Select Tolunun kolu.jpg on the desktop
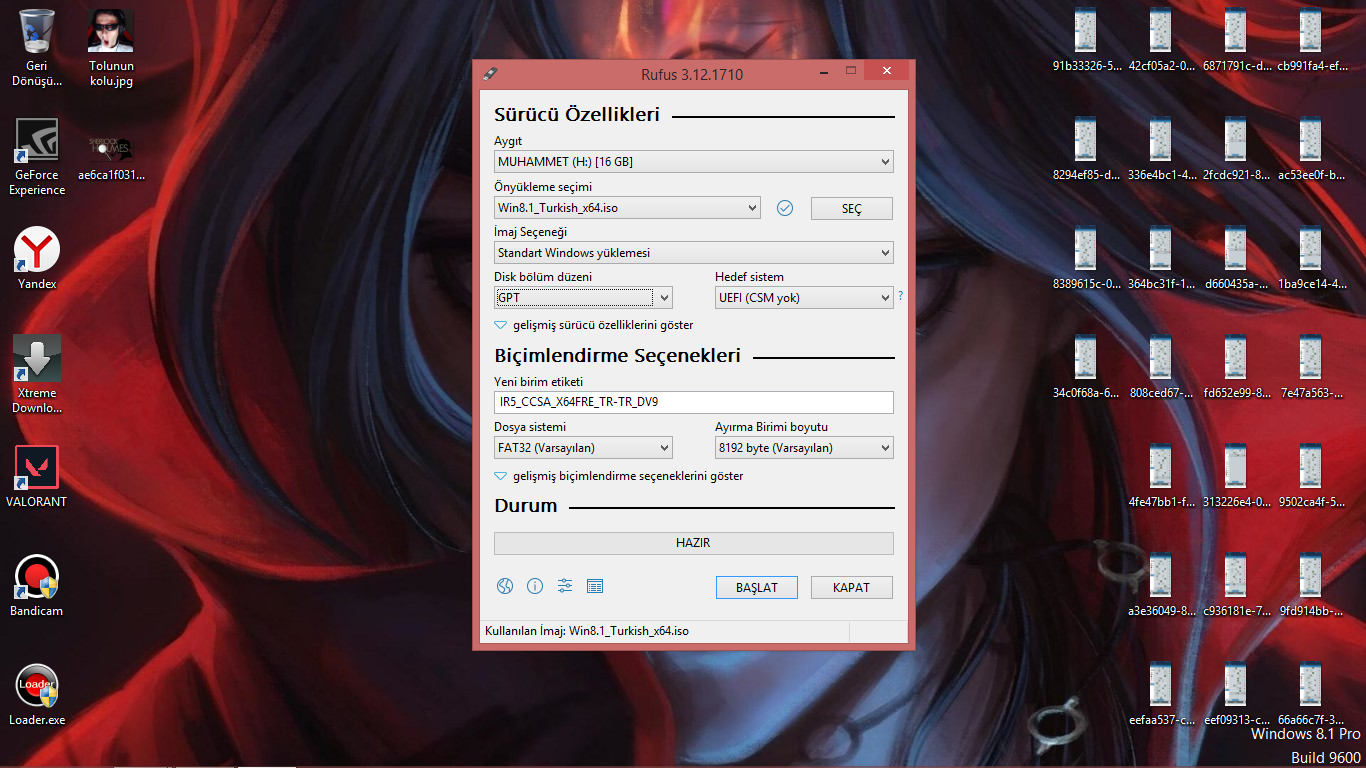The width and height of the screenshot is (1366, 768). point(111,48)
